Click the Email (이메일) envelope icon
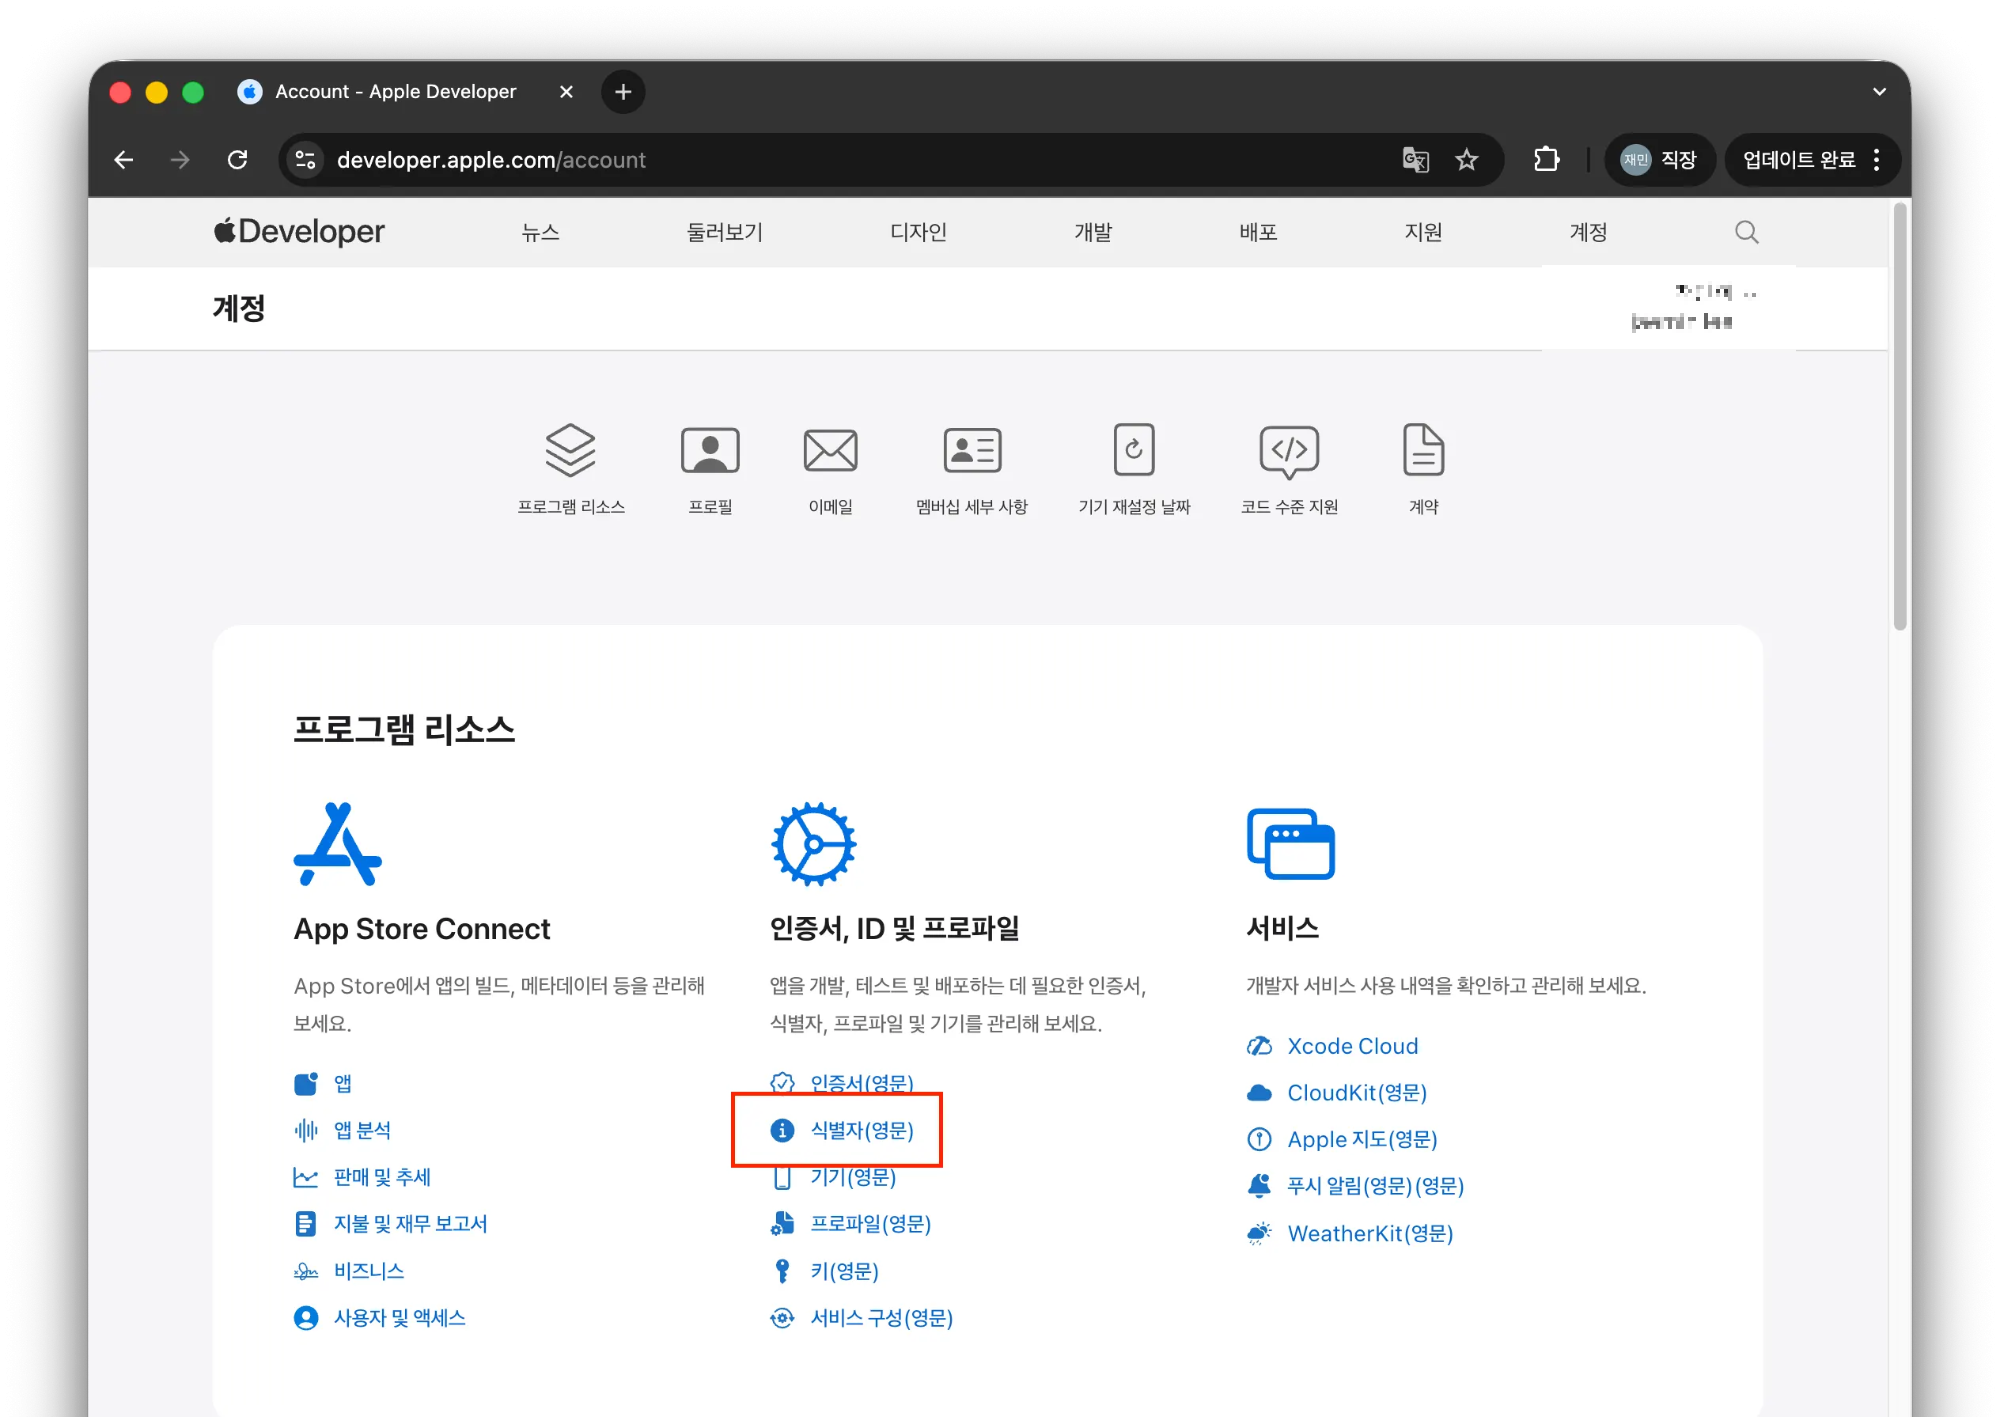 click(830, 450)
